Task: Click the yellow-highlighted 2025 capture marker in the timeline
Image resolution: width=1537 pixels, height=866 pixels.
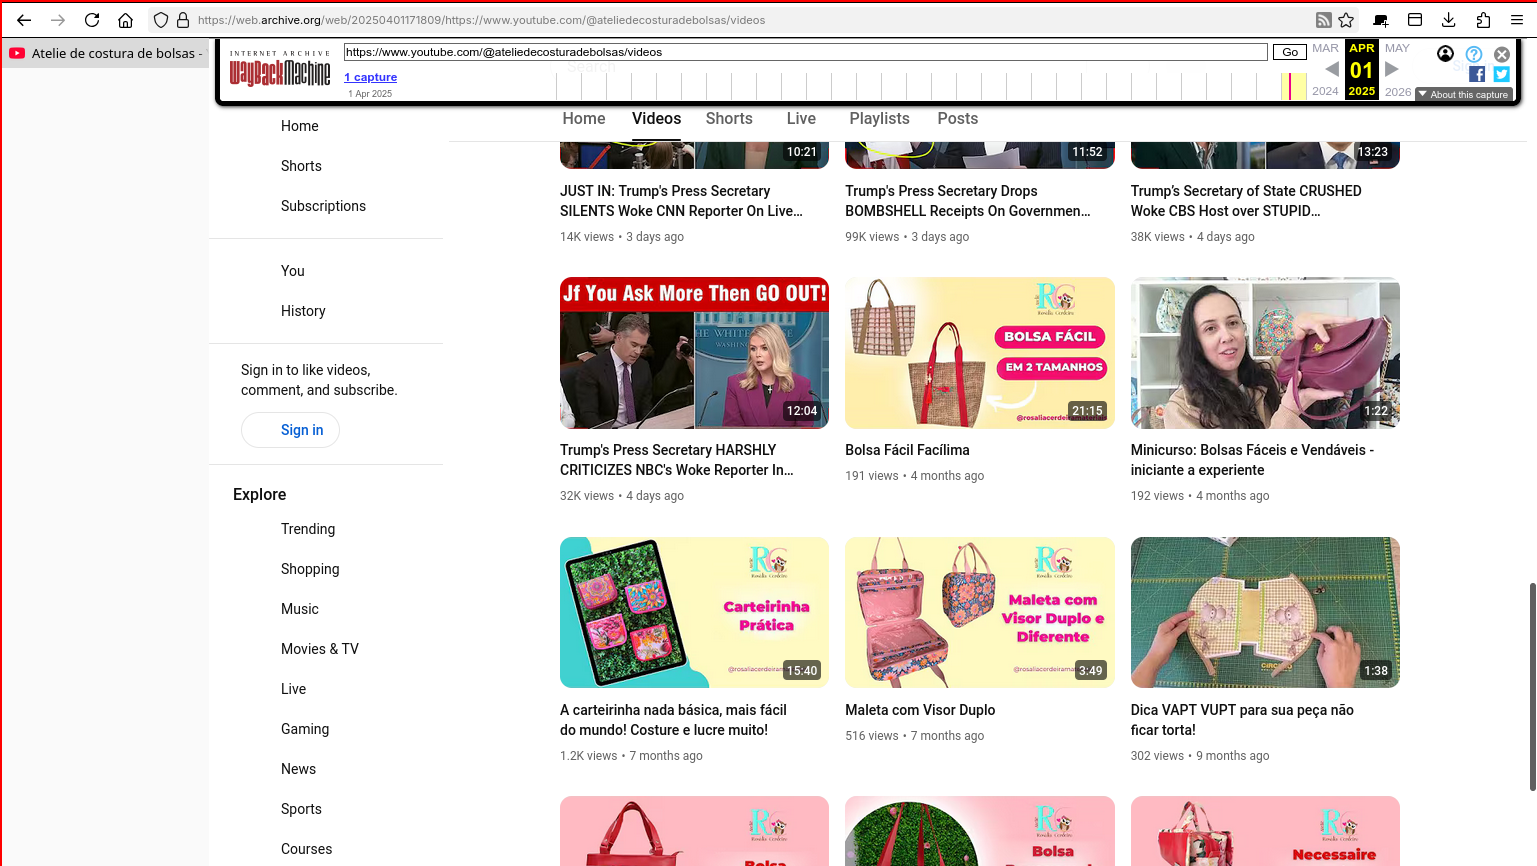Action: pos(1294,86)
